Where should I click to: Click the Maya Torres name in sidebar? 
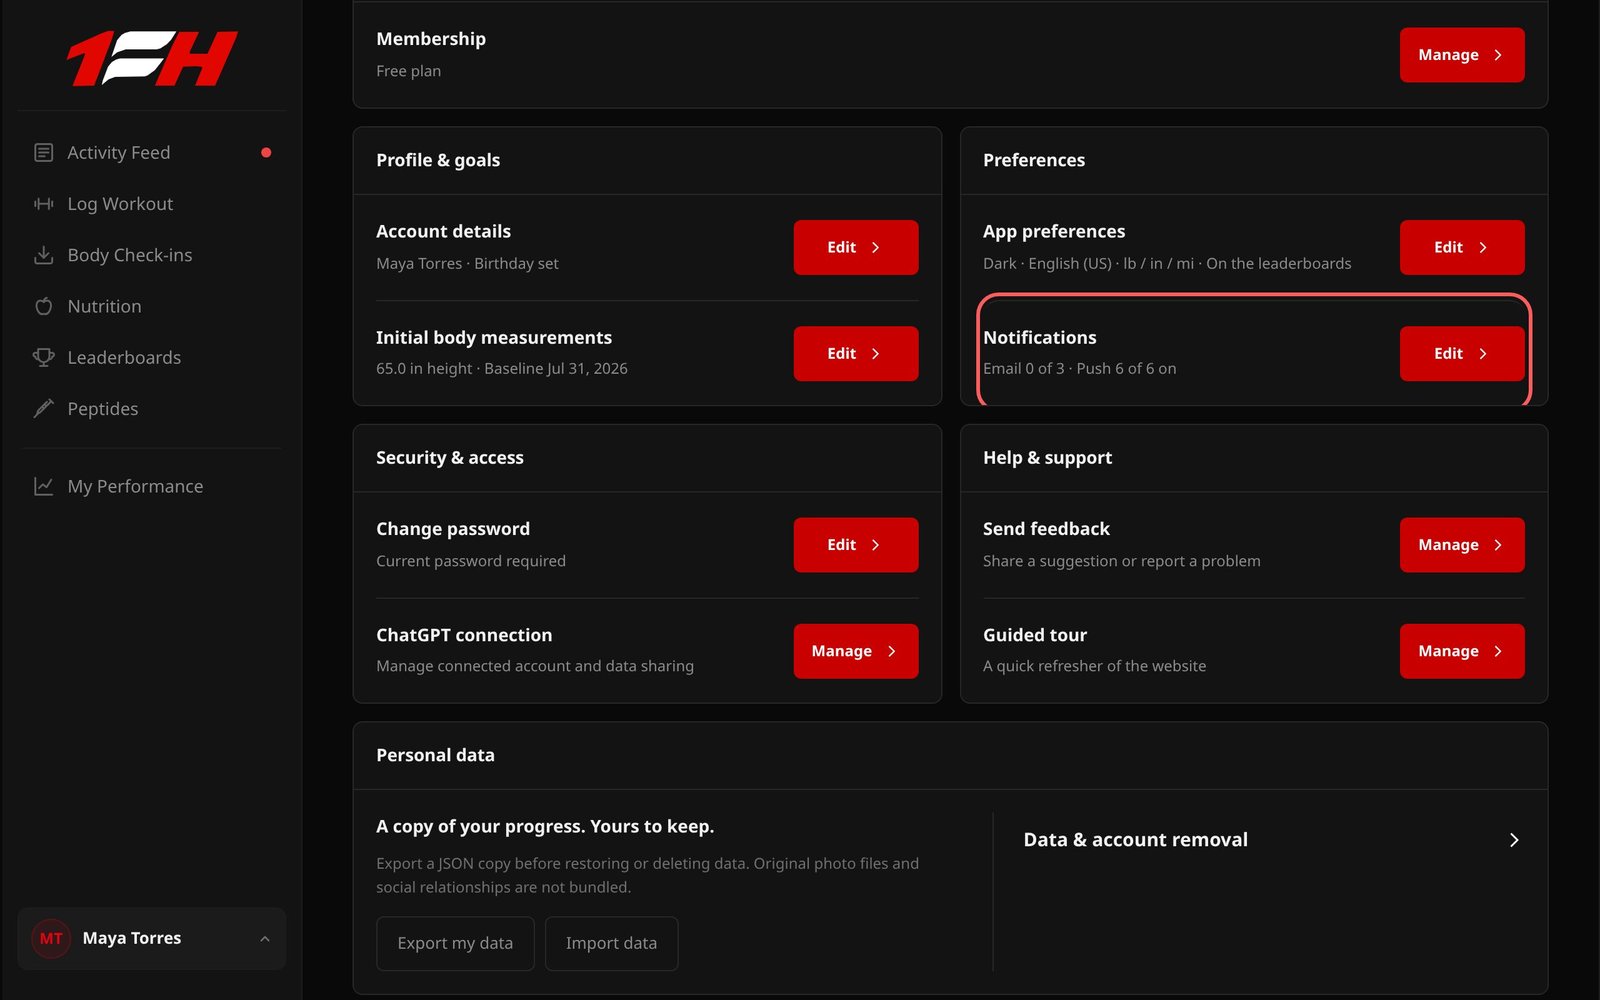click(x=132, y=938)
